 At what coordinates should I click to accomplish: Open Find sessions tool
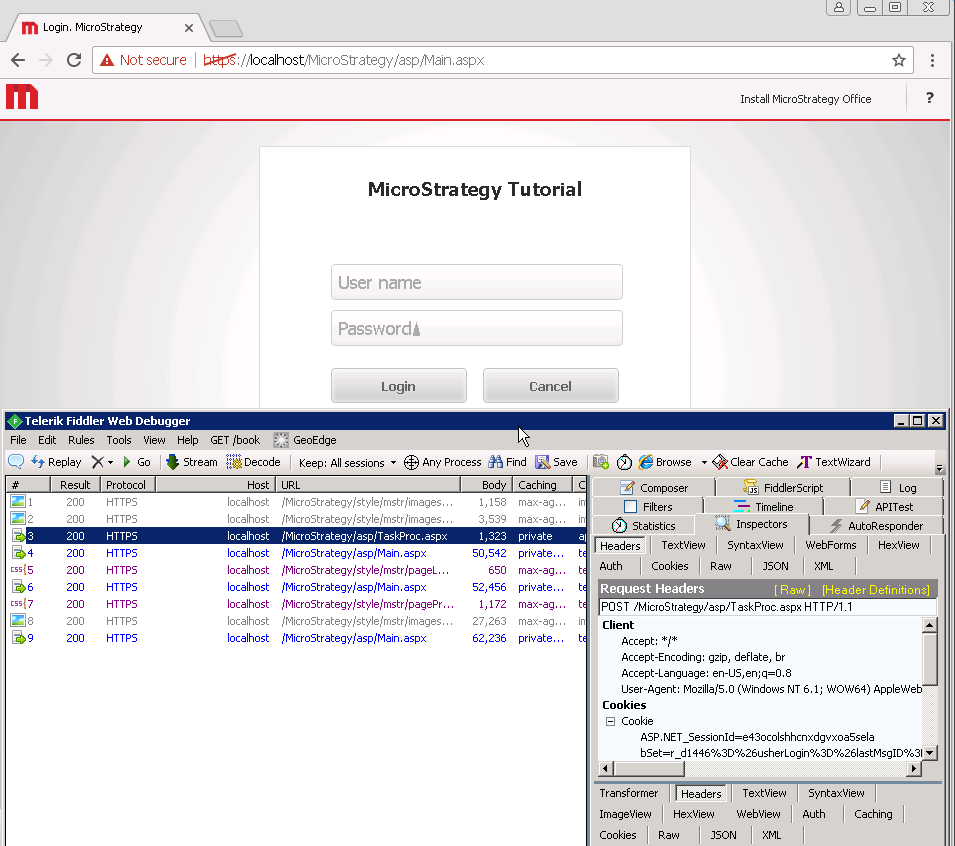tap(507, 462)
